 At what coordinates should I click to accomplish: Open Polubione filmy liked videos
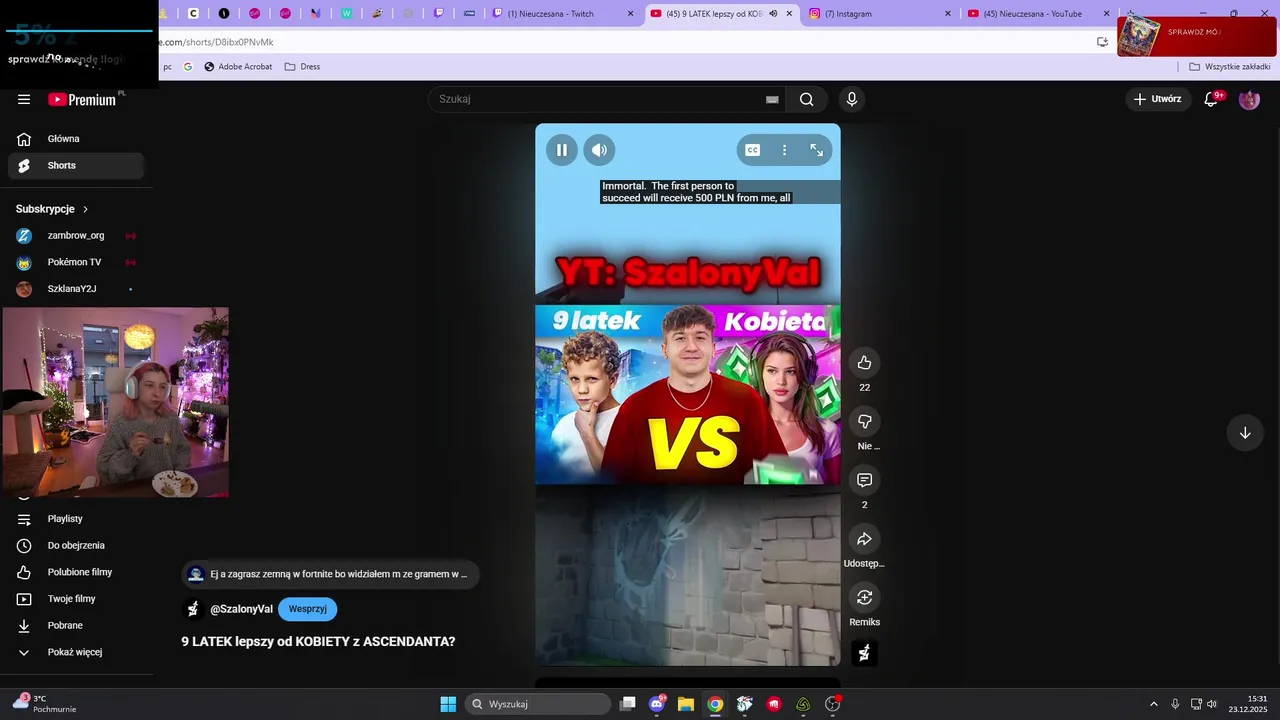coord(76,572)
